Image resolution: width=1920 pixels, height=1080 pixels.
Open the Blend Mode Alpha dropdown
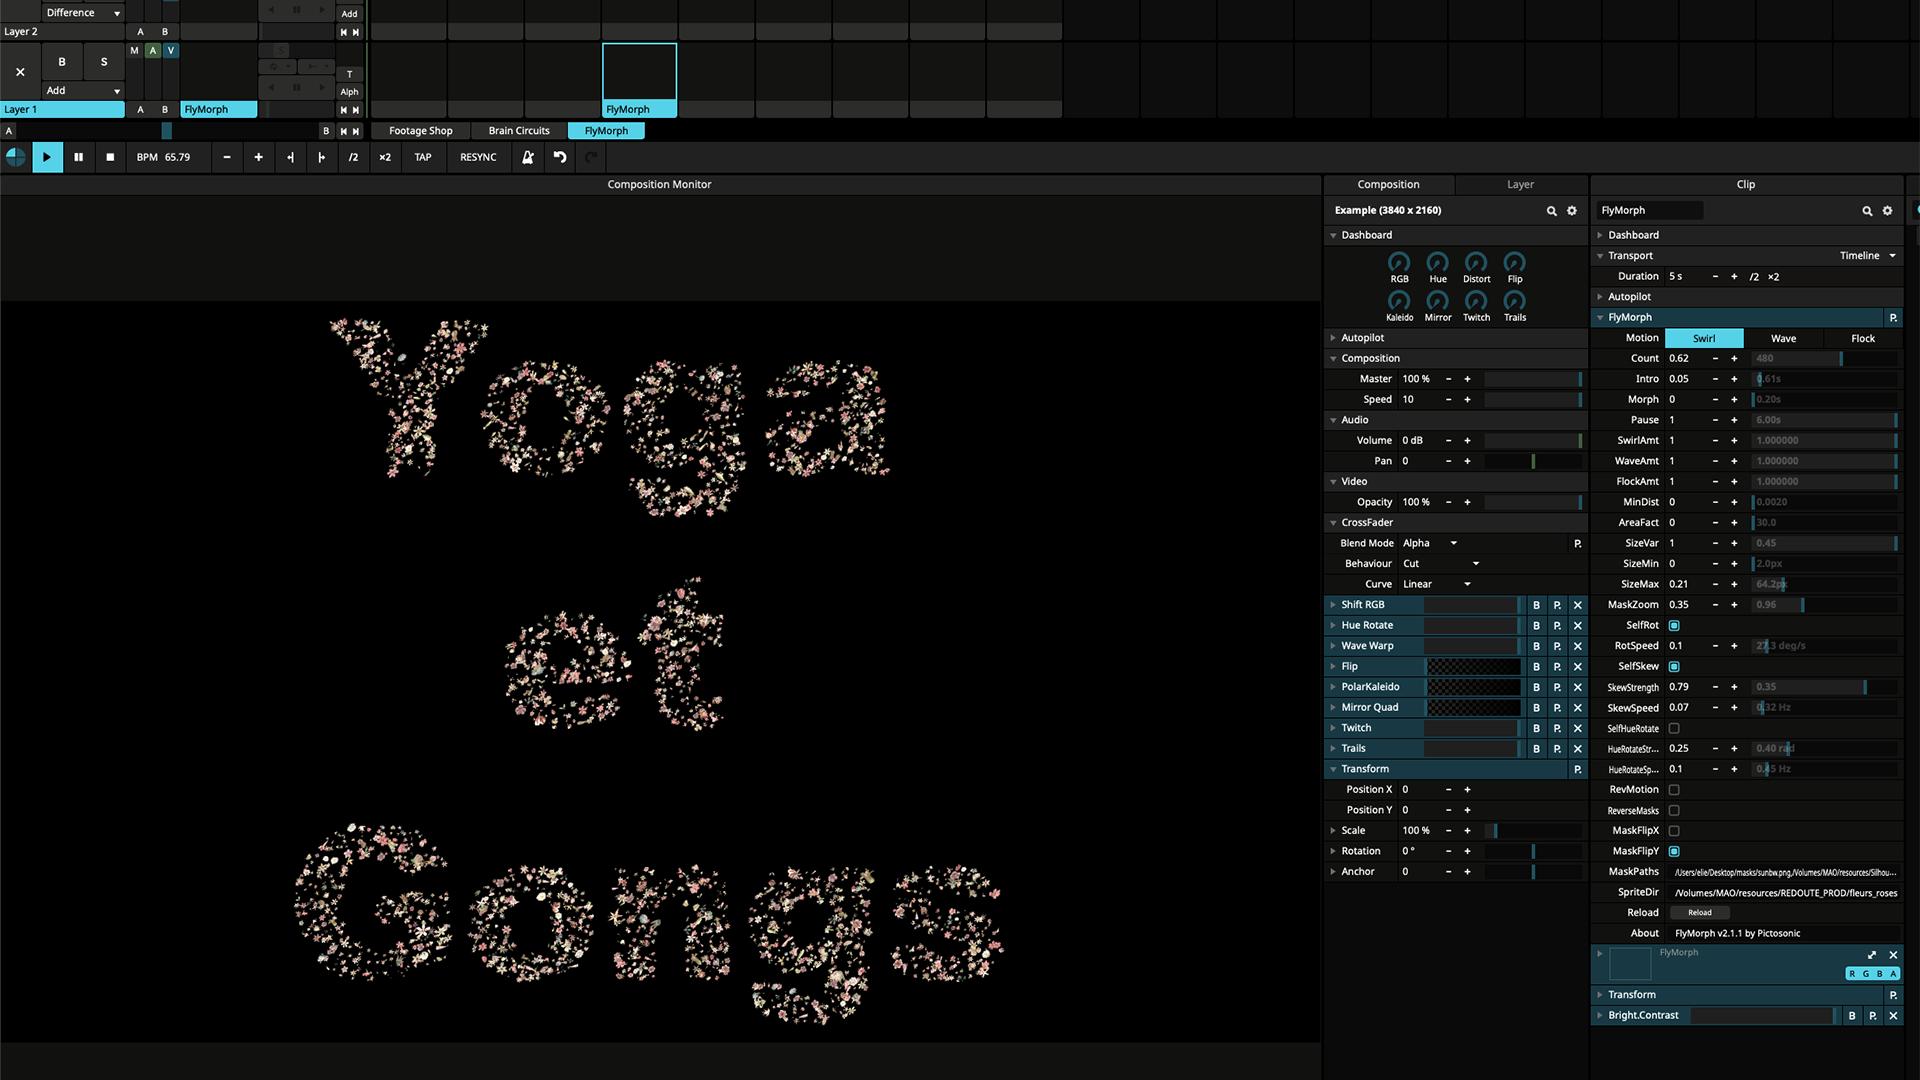1430,543
